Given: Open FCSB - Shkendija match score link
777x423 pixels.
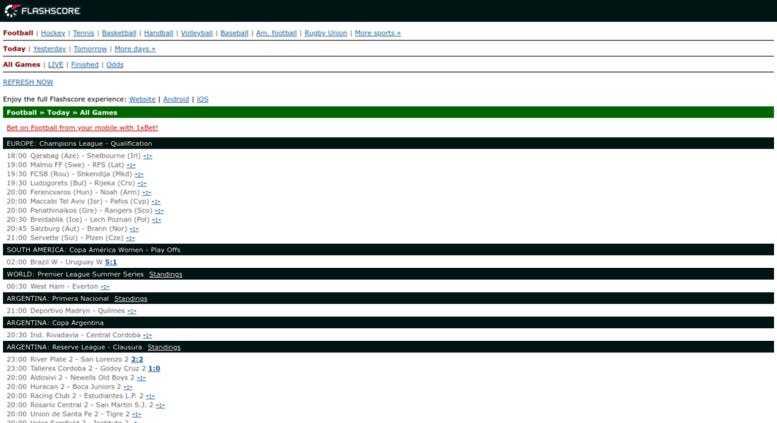Looking at the screenshot, I should click(x=139, y=174).
